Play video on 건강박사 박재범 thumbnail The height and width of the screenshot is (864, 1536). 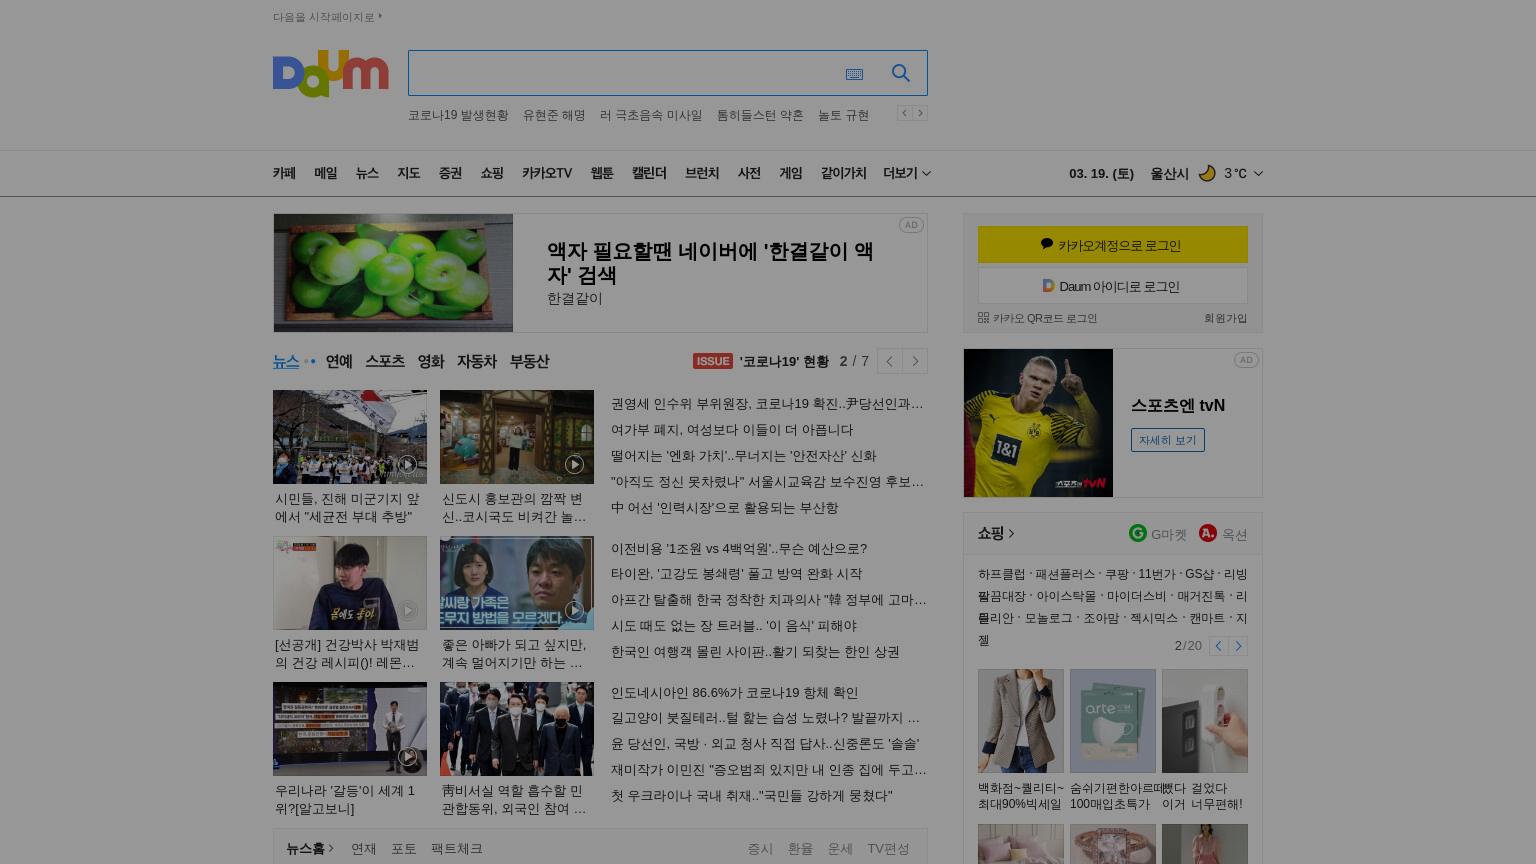click(x=407, y=610)
